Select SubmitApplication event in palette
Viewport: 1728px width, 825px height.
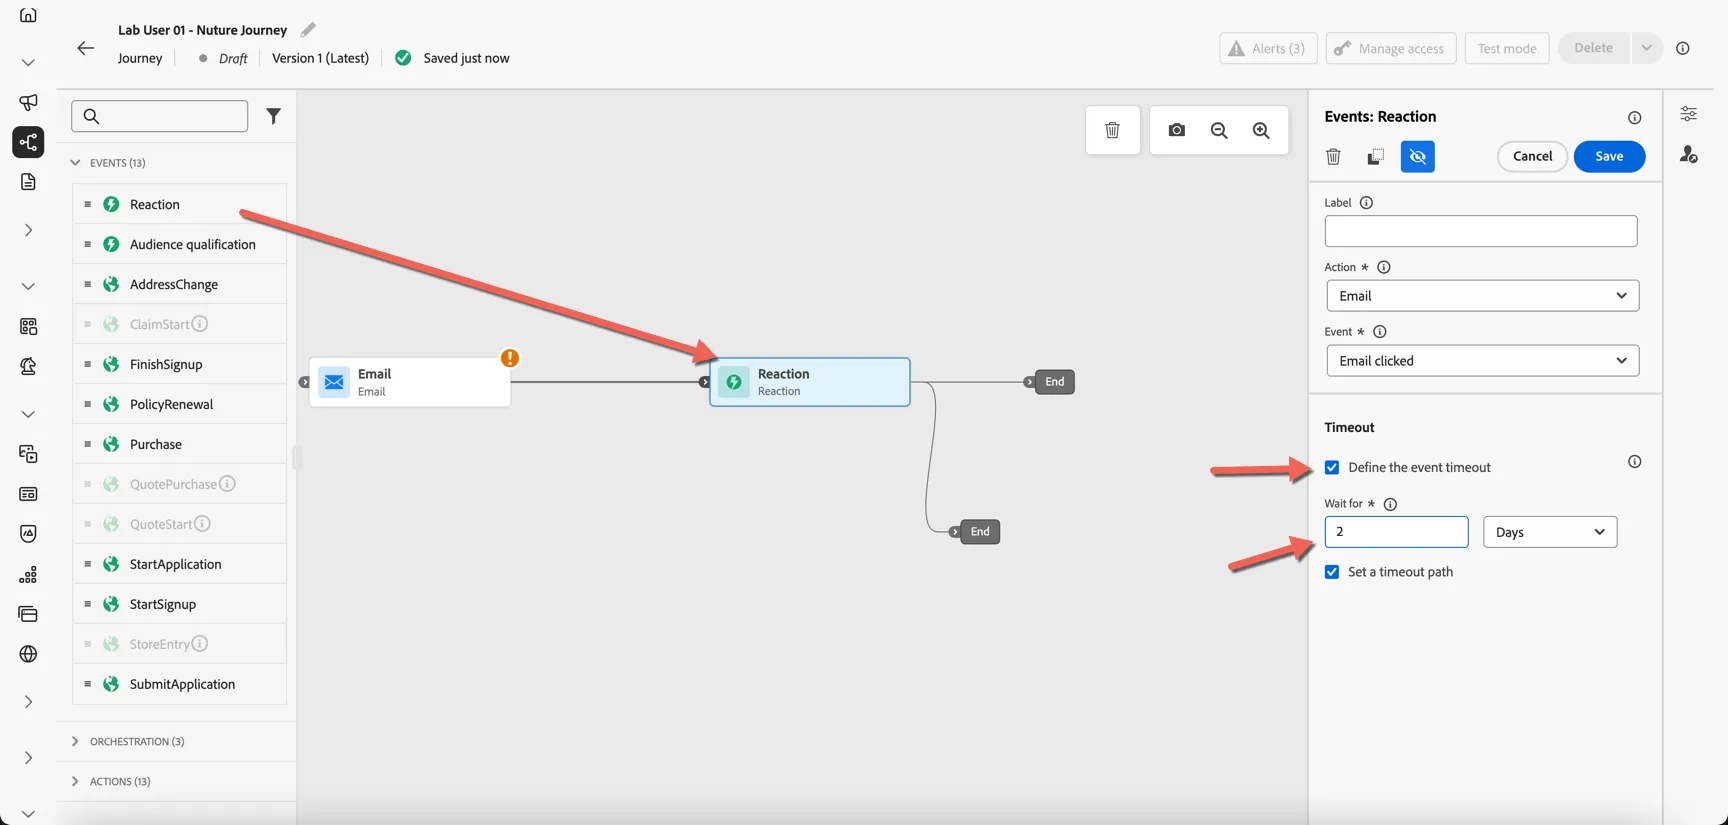tap(180, 684)
